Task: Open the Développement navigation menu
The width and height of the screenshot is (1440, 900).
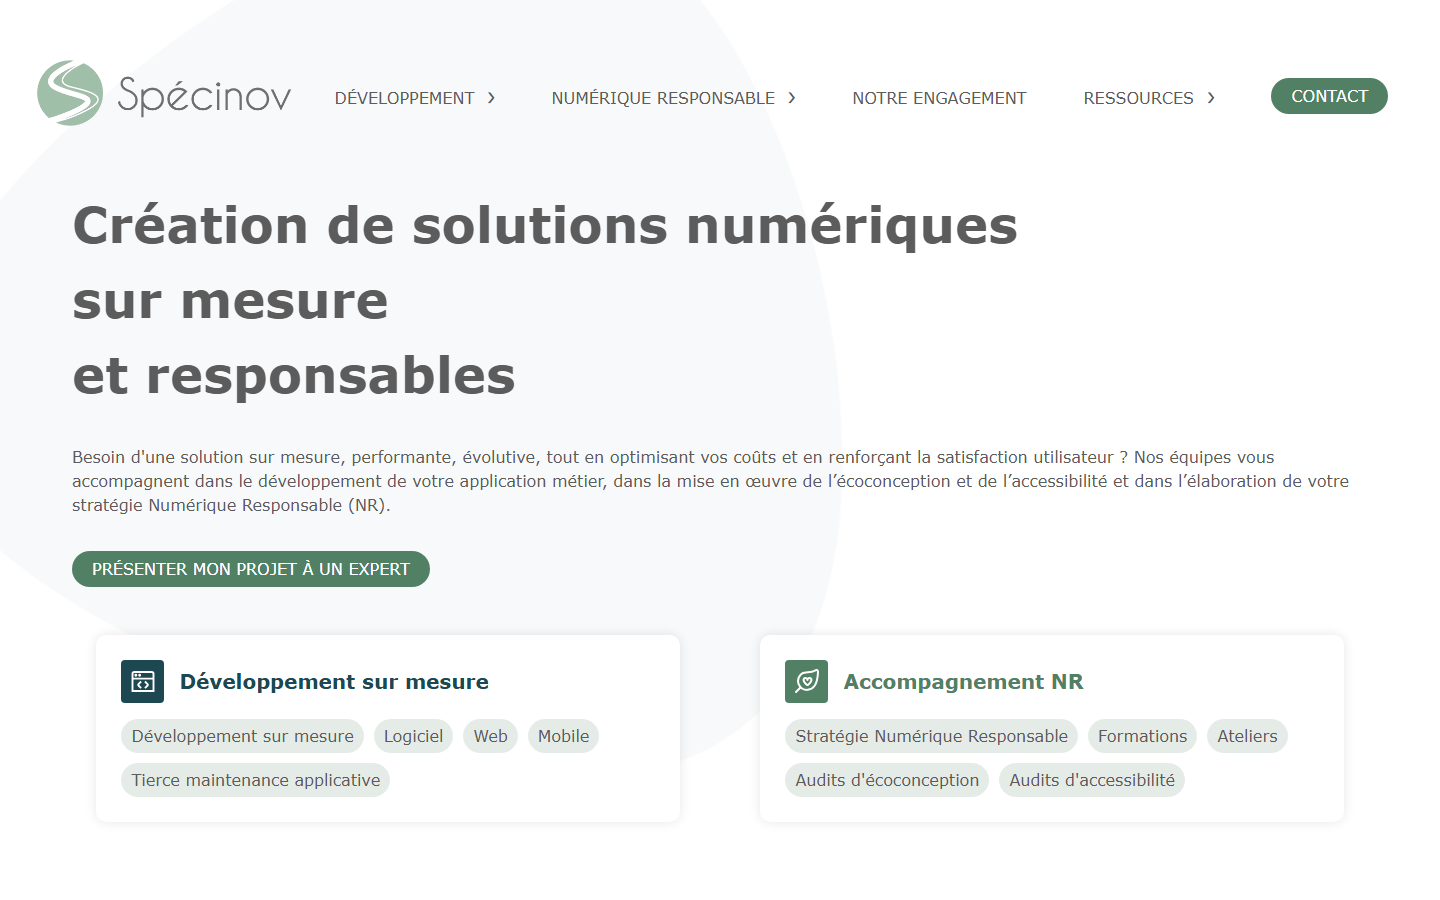Action: [404, 98]
